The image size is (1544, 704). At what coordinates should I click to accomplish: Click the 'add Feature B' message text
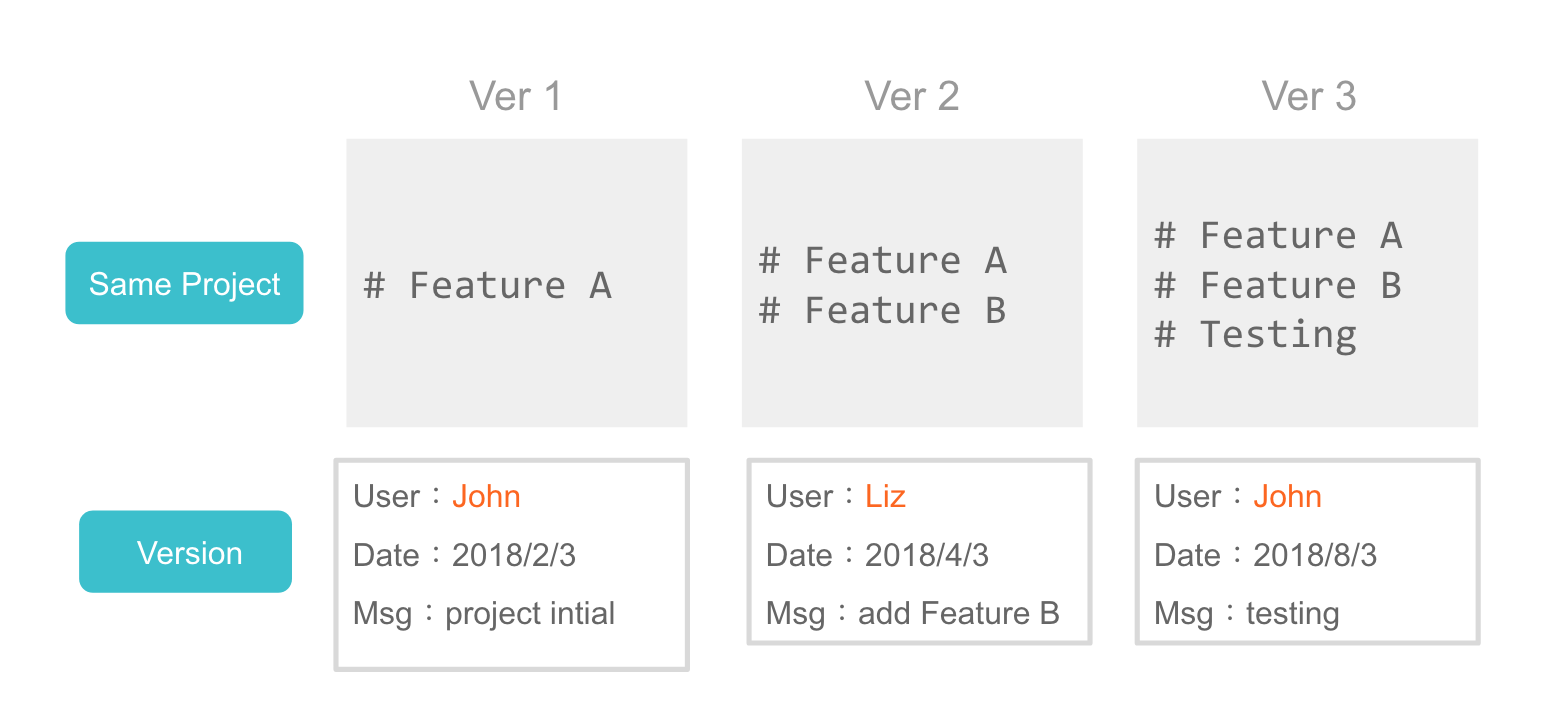[x=958, y=613]
